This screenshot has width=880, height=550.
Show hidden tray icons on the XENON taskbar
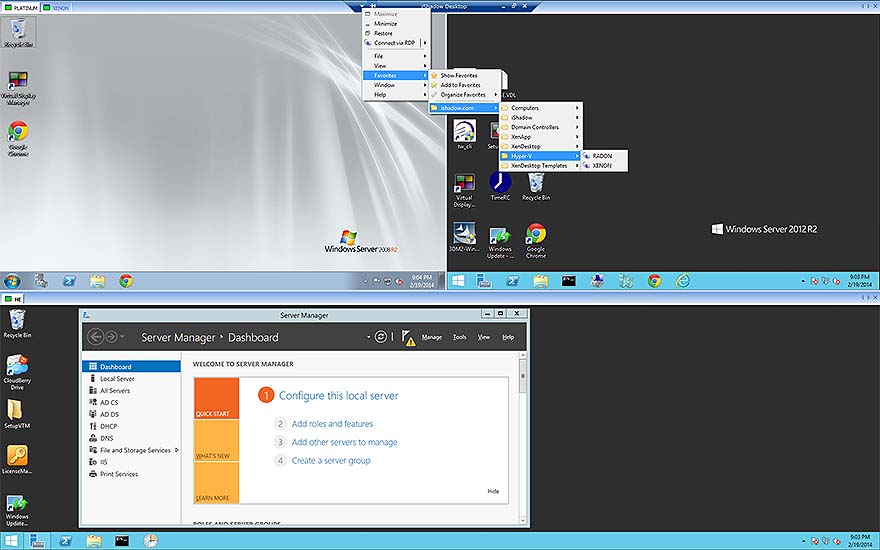(803, 281)
